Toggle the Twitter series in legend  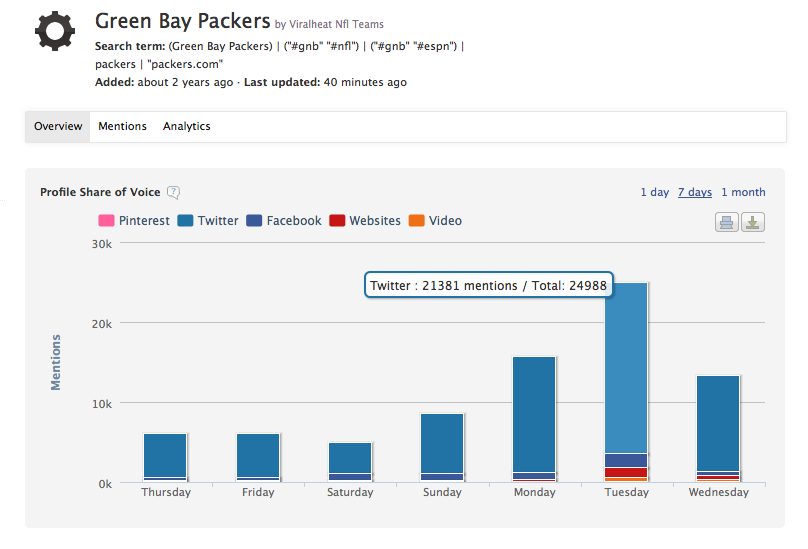coord(208,221)
